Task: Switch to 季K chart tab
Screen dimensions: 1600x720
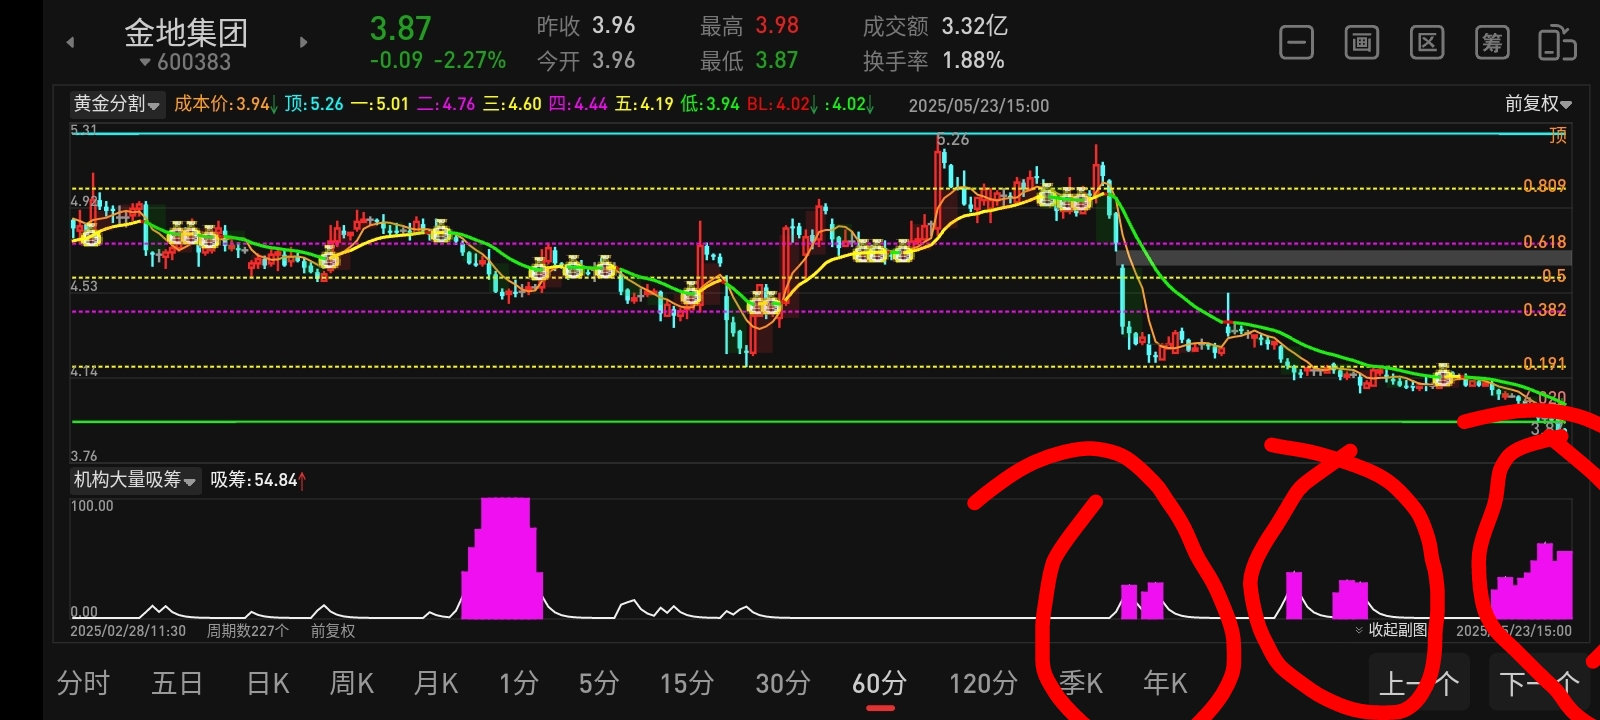Action: (x=1081, y=683)
